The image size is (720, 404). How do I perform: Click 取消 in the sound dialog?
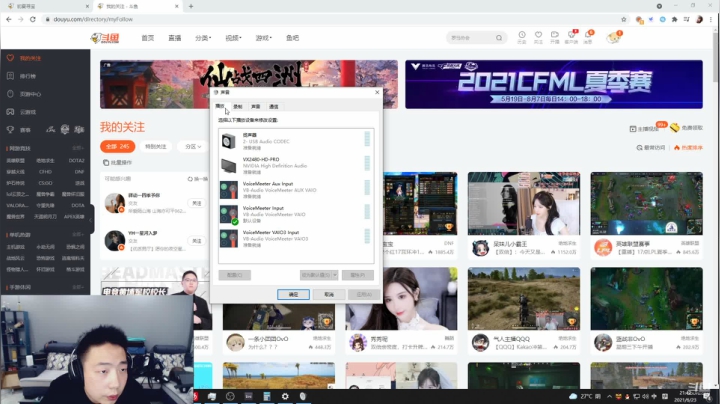point(329,294)
